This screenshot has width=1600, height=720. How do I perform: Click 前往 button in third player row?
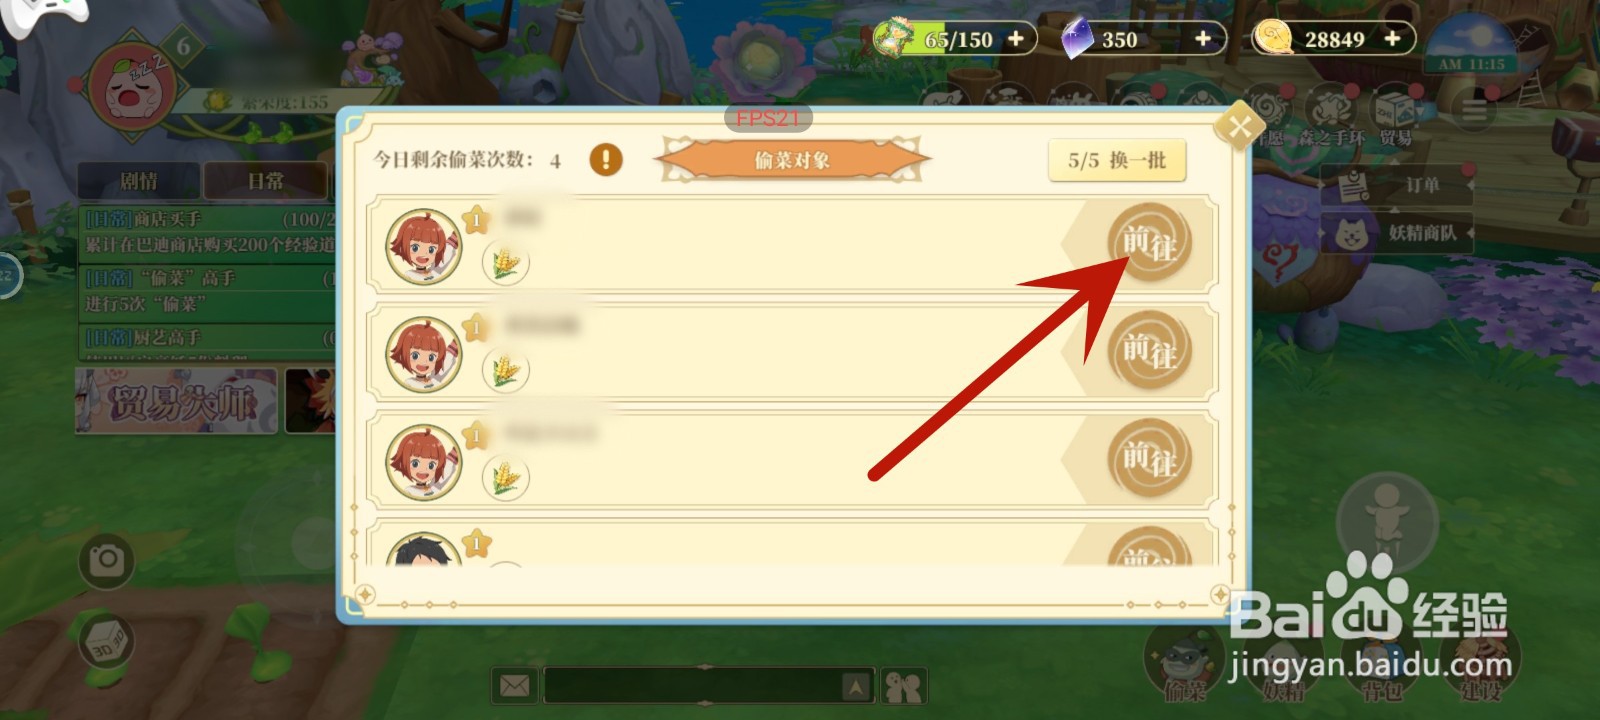(x=1149, y=459)
